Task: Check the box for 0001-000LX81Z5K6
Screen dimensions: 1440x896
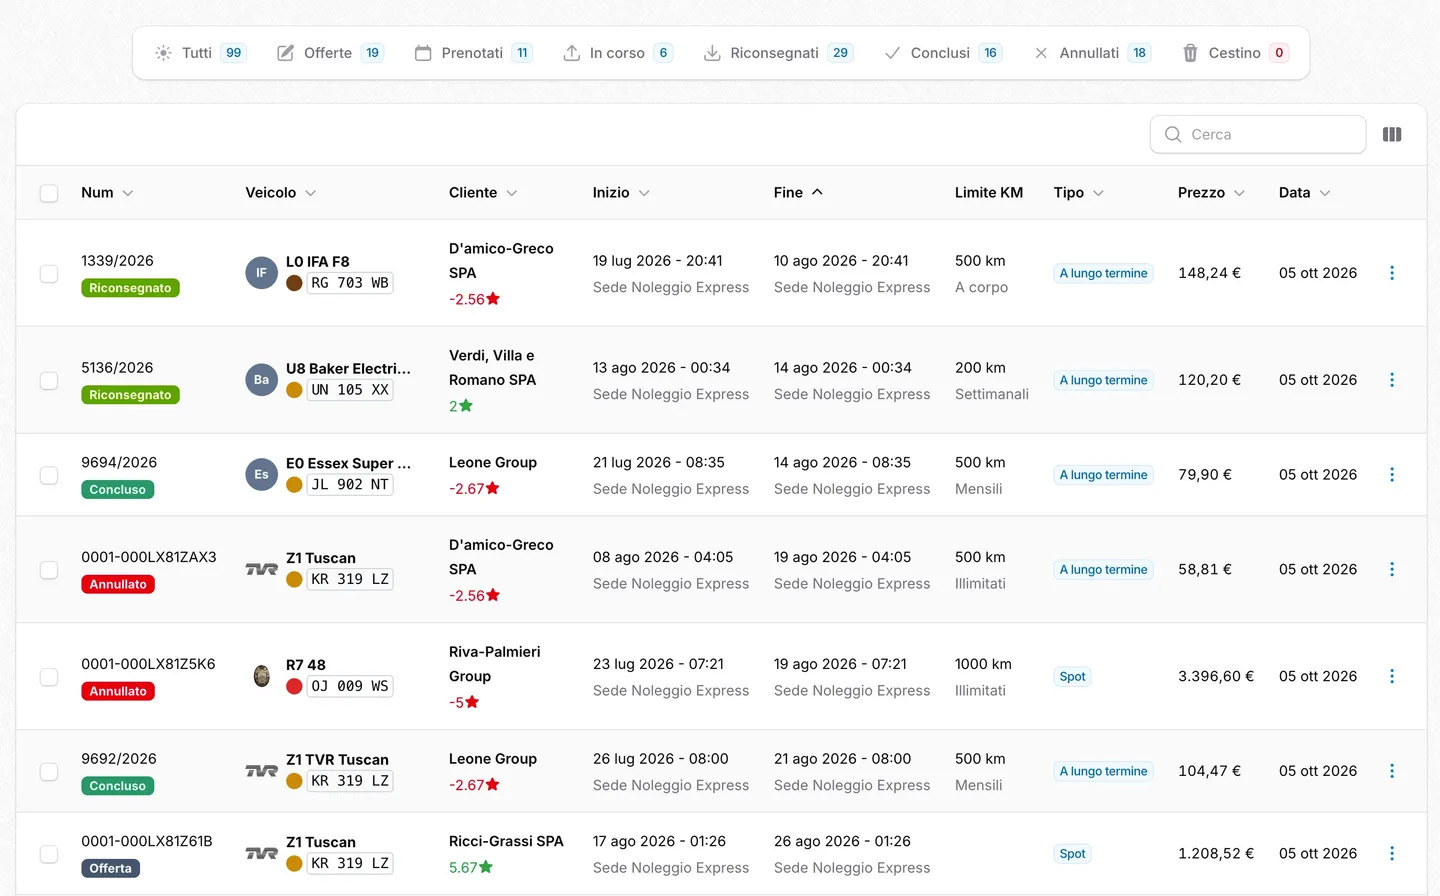Action: click(x=49, y=676)
